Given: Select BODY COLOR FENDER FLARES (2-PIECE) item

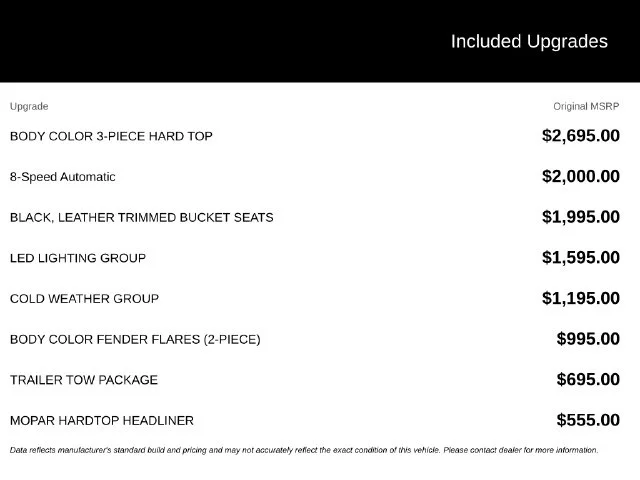Looking at the screenshot, I should pos(135,340).
